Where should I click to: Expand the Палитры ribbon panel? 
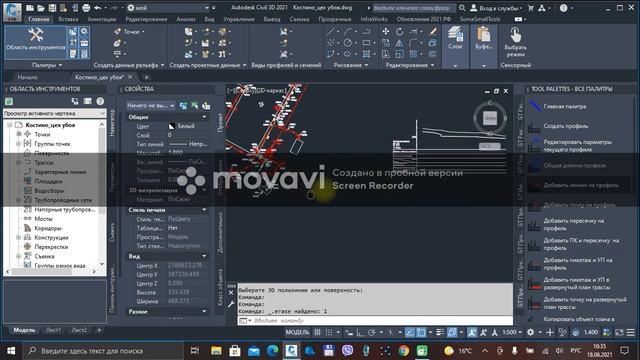[47, 65]
